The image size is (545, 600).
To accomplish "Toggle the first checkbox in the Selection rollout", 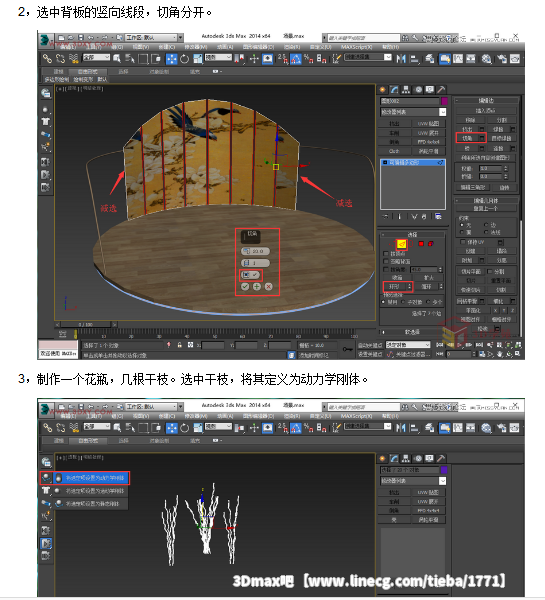I will click(x=386, y=253).
